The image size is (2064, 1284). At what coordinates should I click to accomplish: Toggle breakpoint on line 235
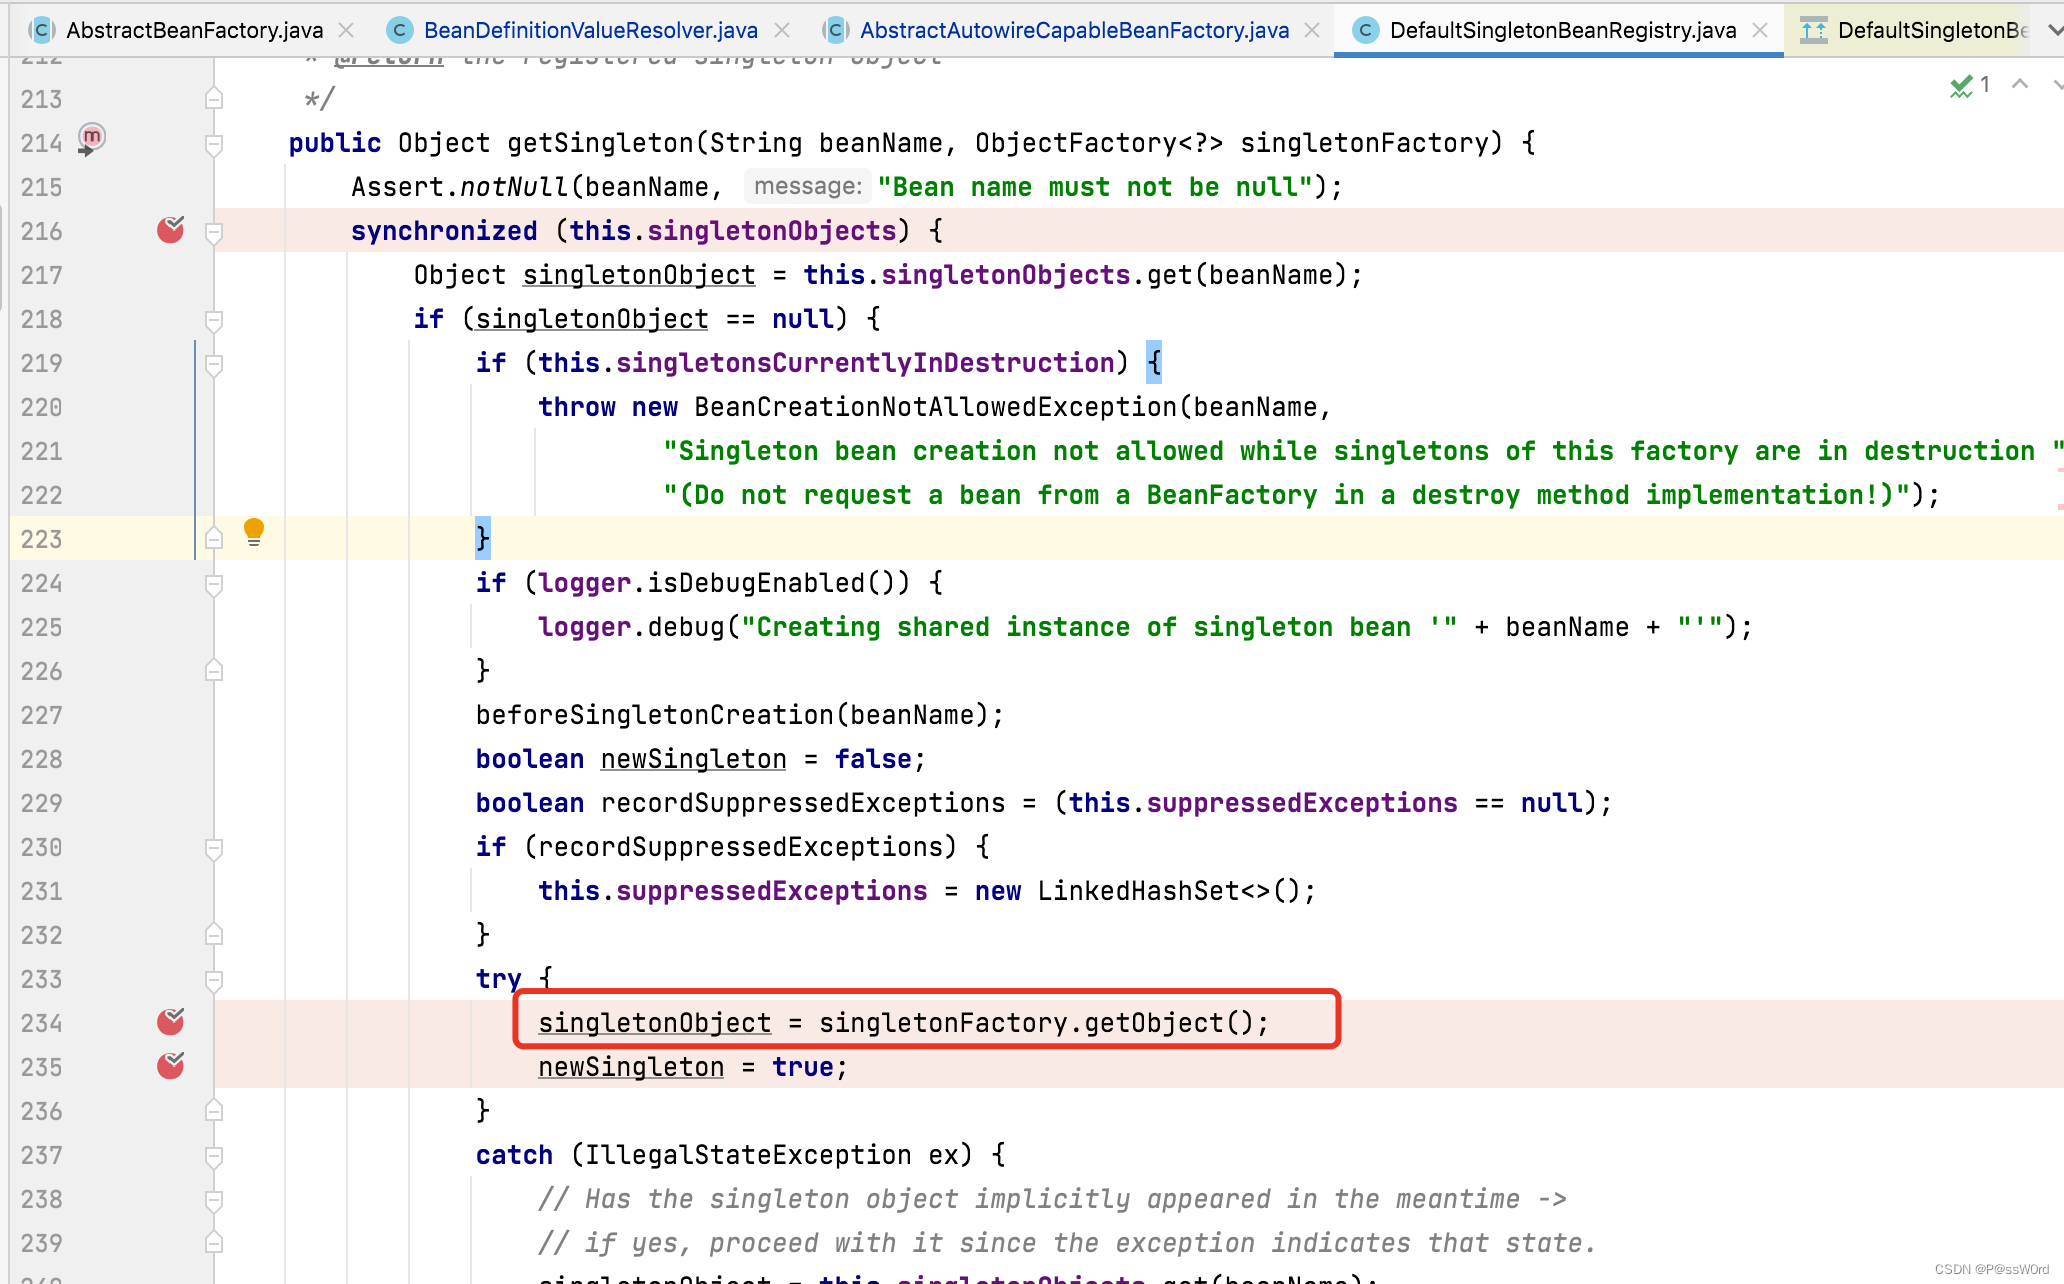171,1066
